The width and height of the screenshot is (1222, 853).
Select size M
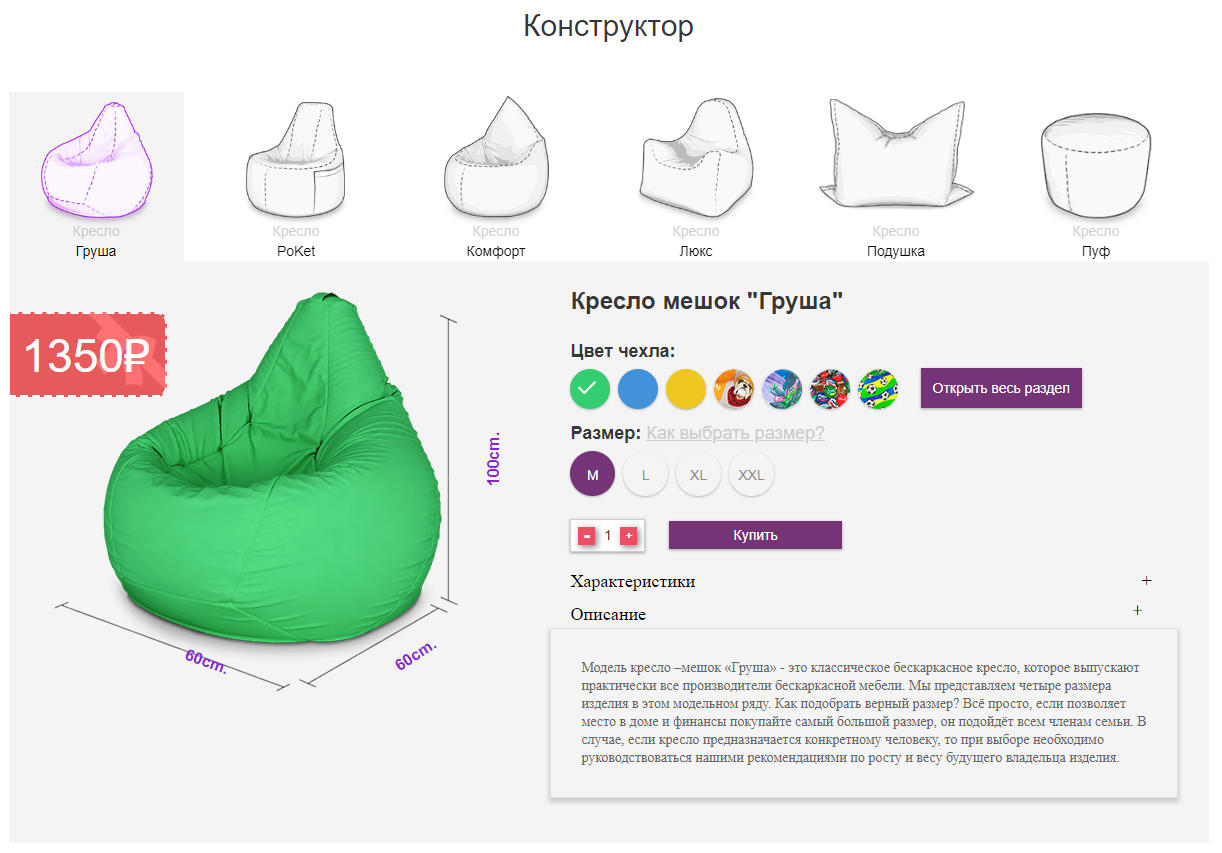click(593, 475)
